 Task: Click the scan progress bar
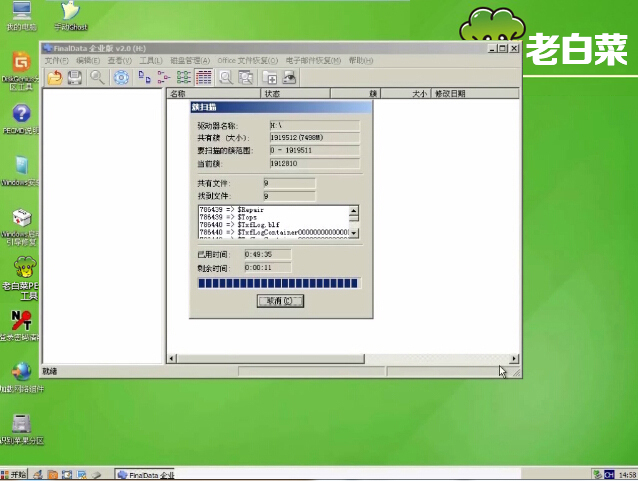click(x=279, y=283)
